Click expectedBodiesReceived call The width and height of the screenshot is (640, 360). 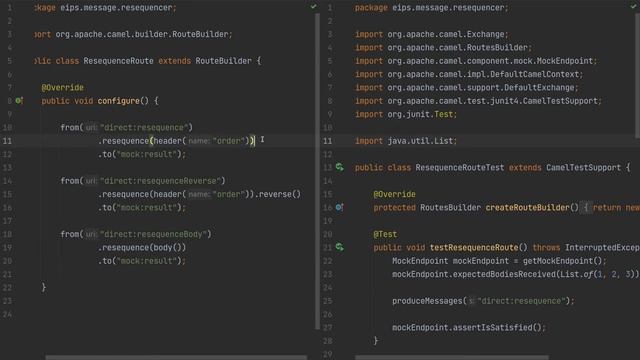click(504, 274)
